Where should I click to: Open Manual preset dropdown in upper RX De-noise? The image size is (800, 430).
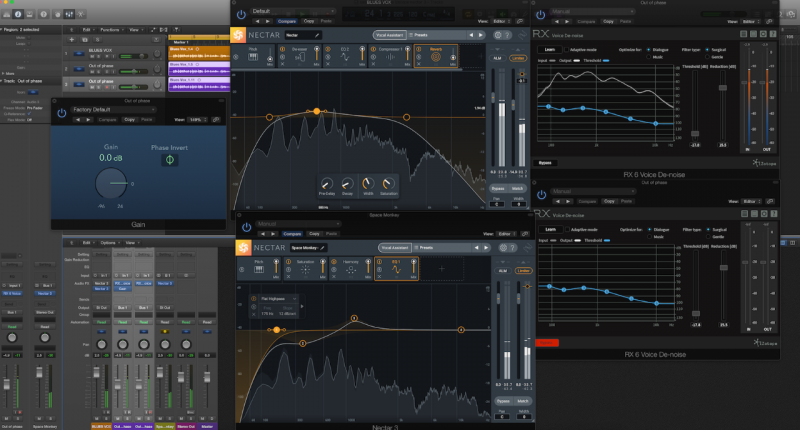(x=593, y=11)
